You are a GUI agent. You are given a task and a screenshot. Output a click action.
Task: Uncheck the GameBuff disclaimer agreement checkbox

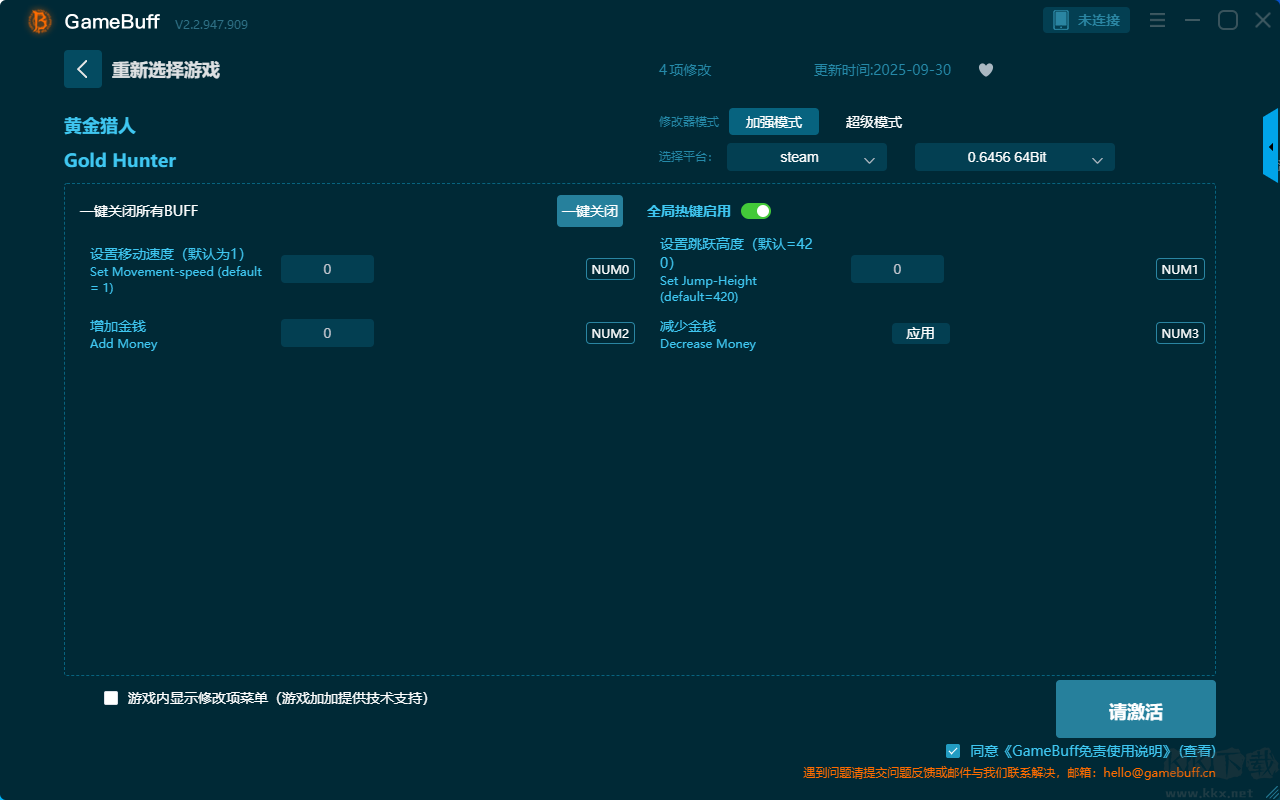click(x=953, y=751)
